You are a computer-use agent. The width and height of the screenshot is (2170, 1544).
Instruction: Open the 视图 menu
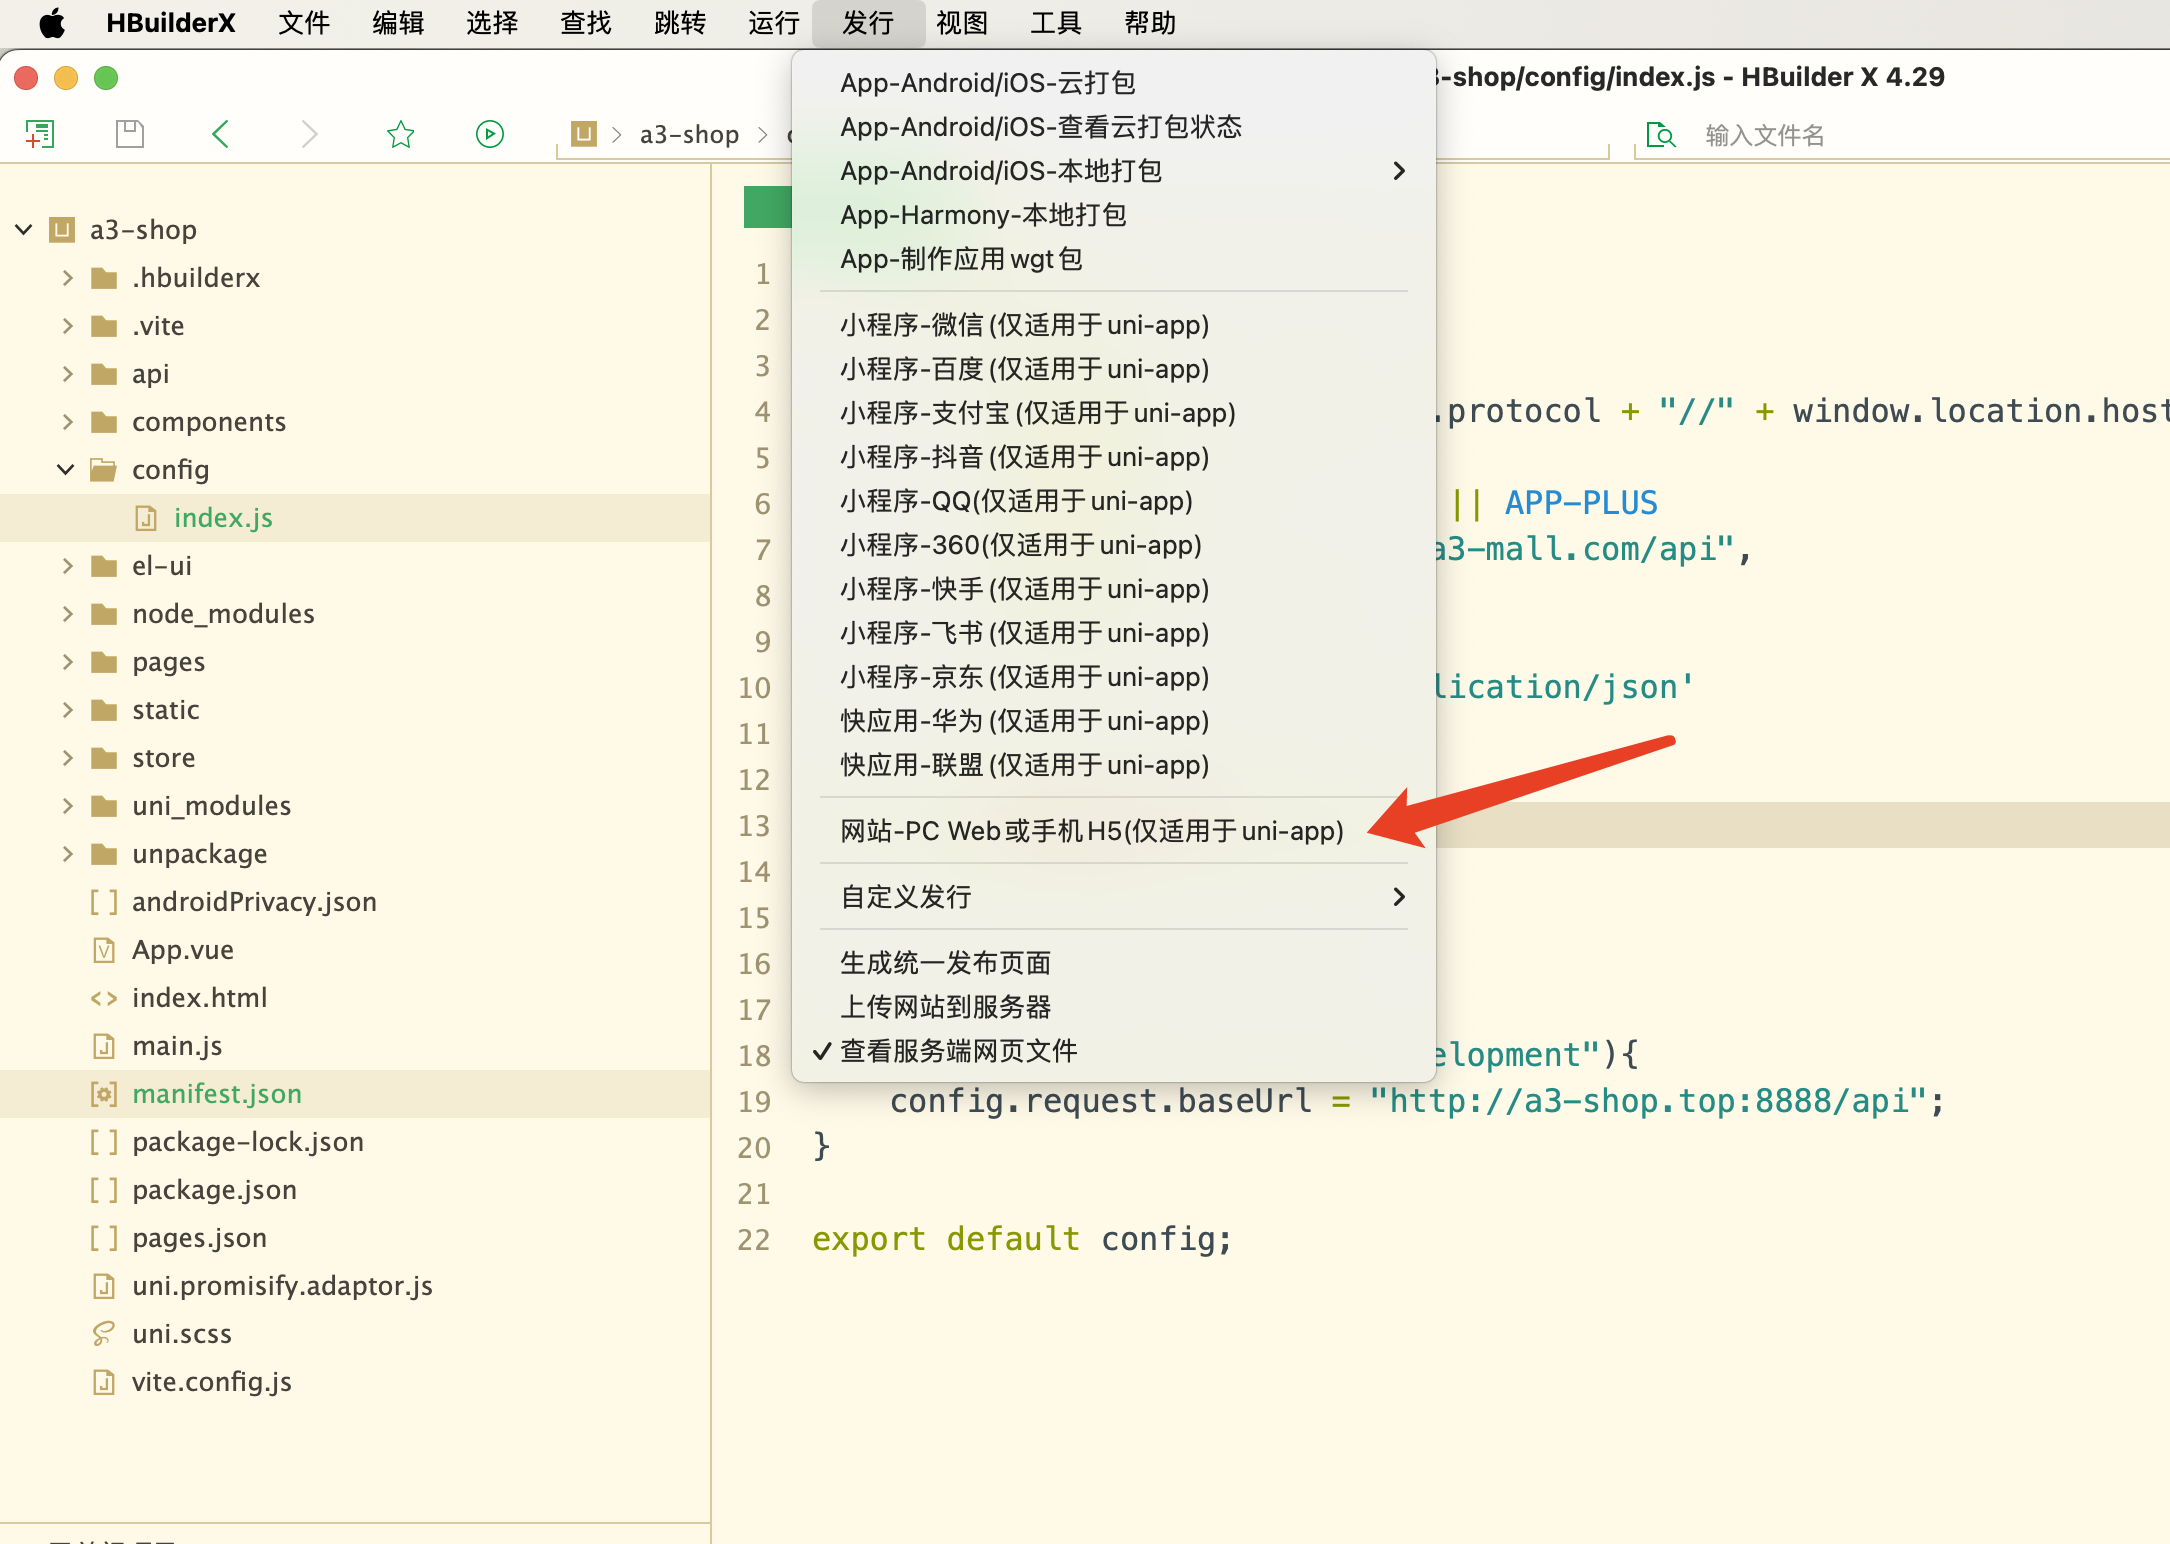pyautogui.click(x=962, y=23)
